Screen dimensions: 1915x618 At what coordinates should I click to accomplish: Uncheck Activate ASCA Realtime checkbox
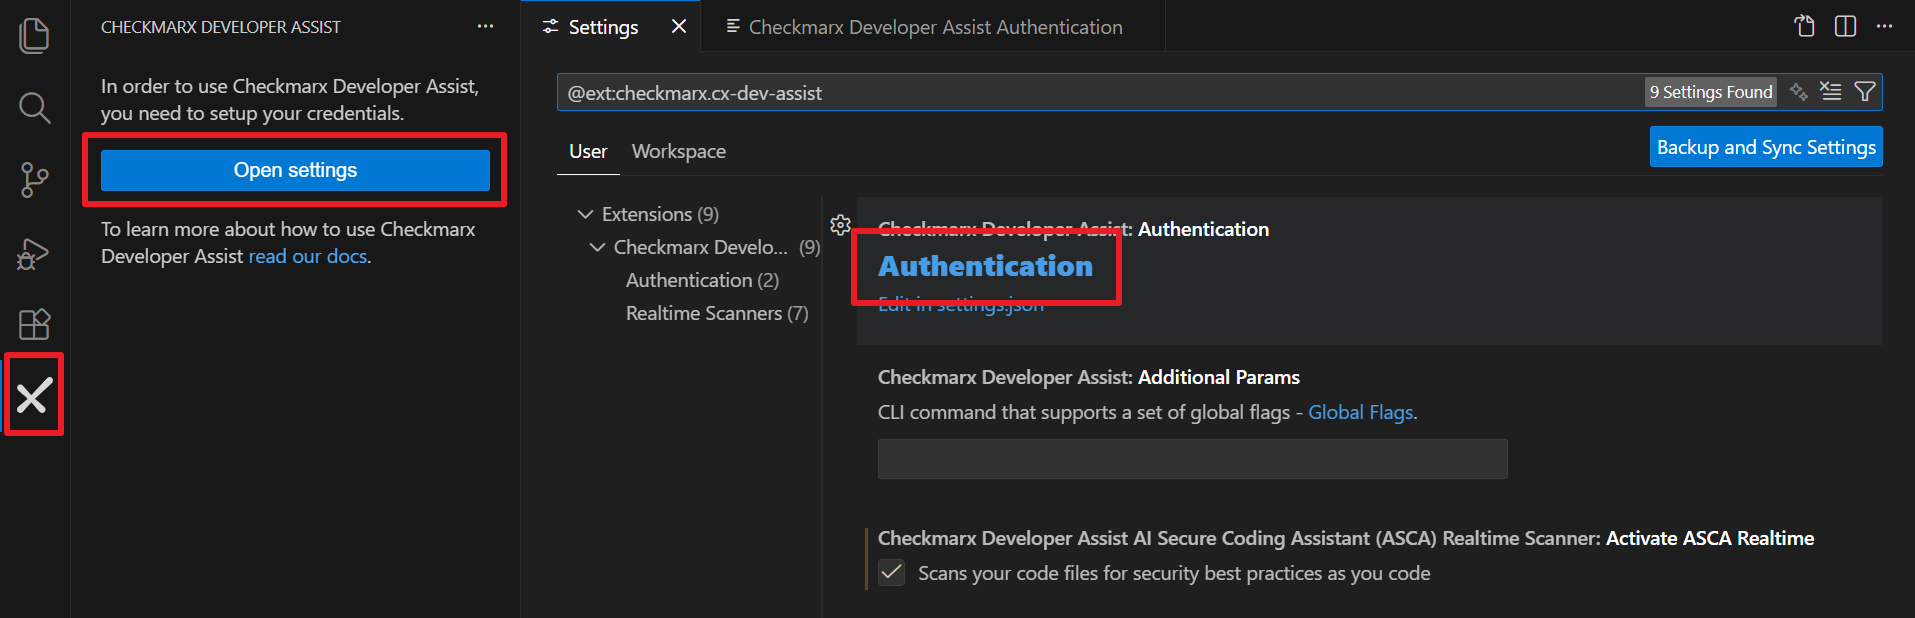891,573
